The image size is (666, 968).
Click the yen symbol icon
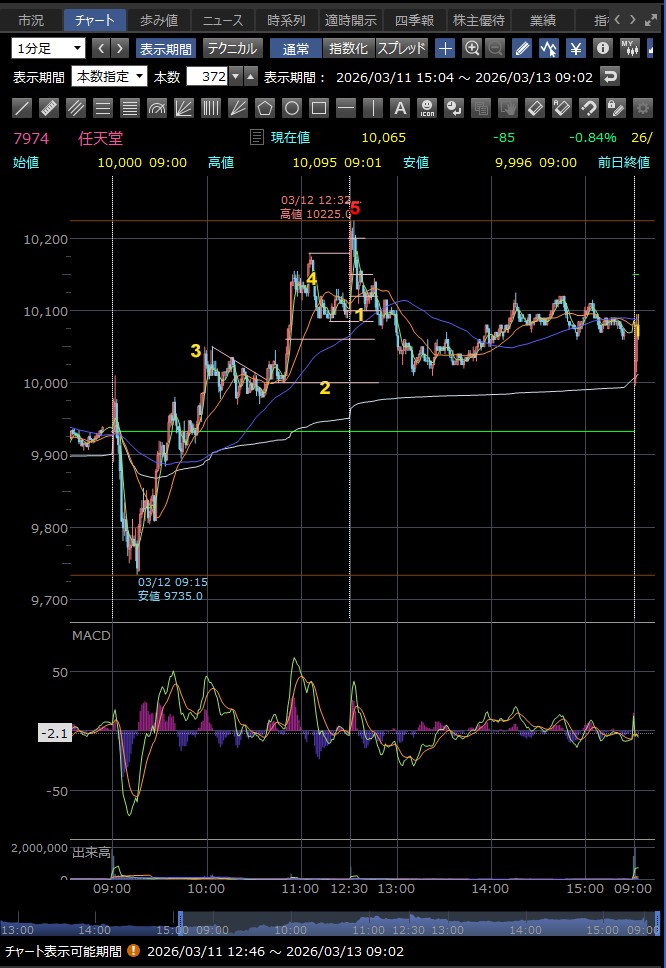pyautogui.click(x=576, y=48)
